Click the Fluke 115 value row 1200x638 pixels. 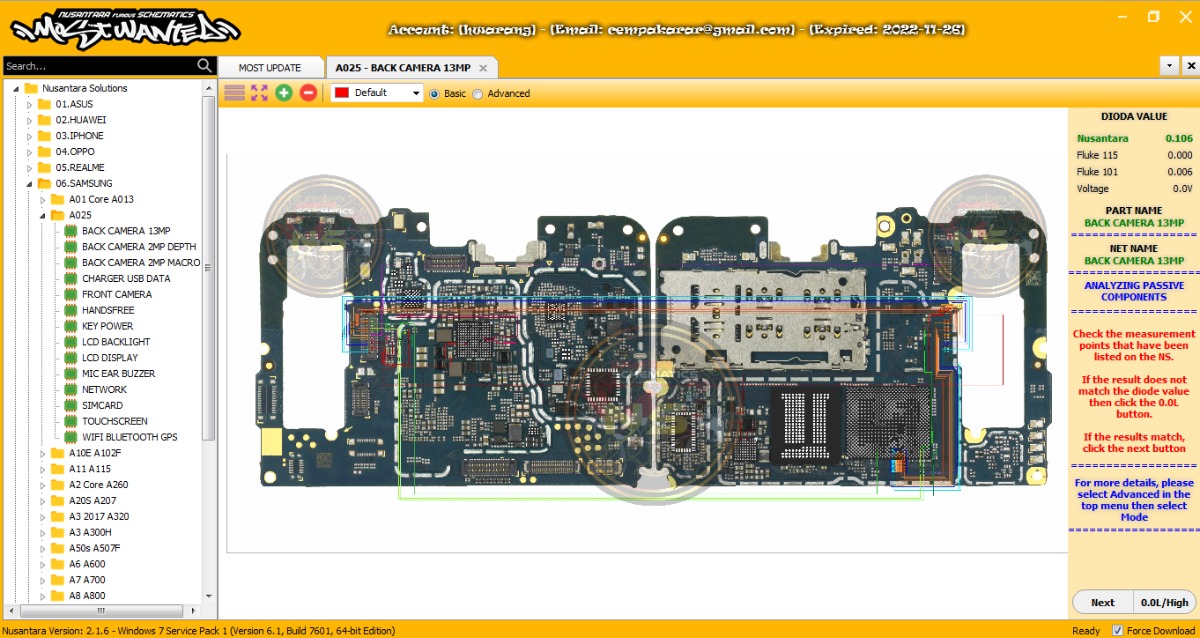[x=1134, y=155]
